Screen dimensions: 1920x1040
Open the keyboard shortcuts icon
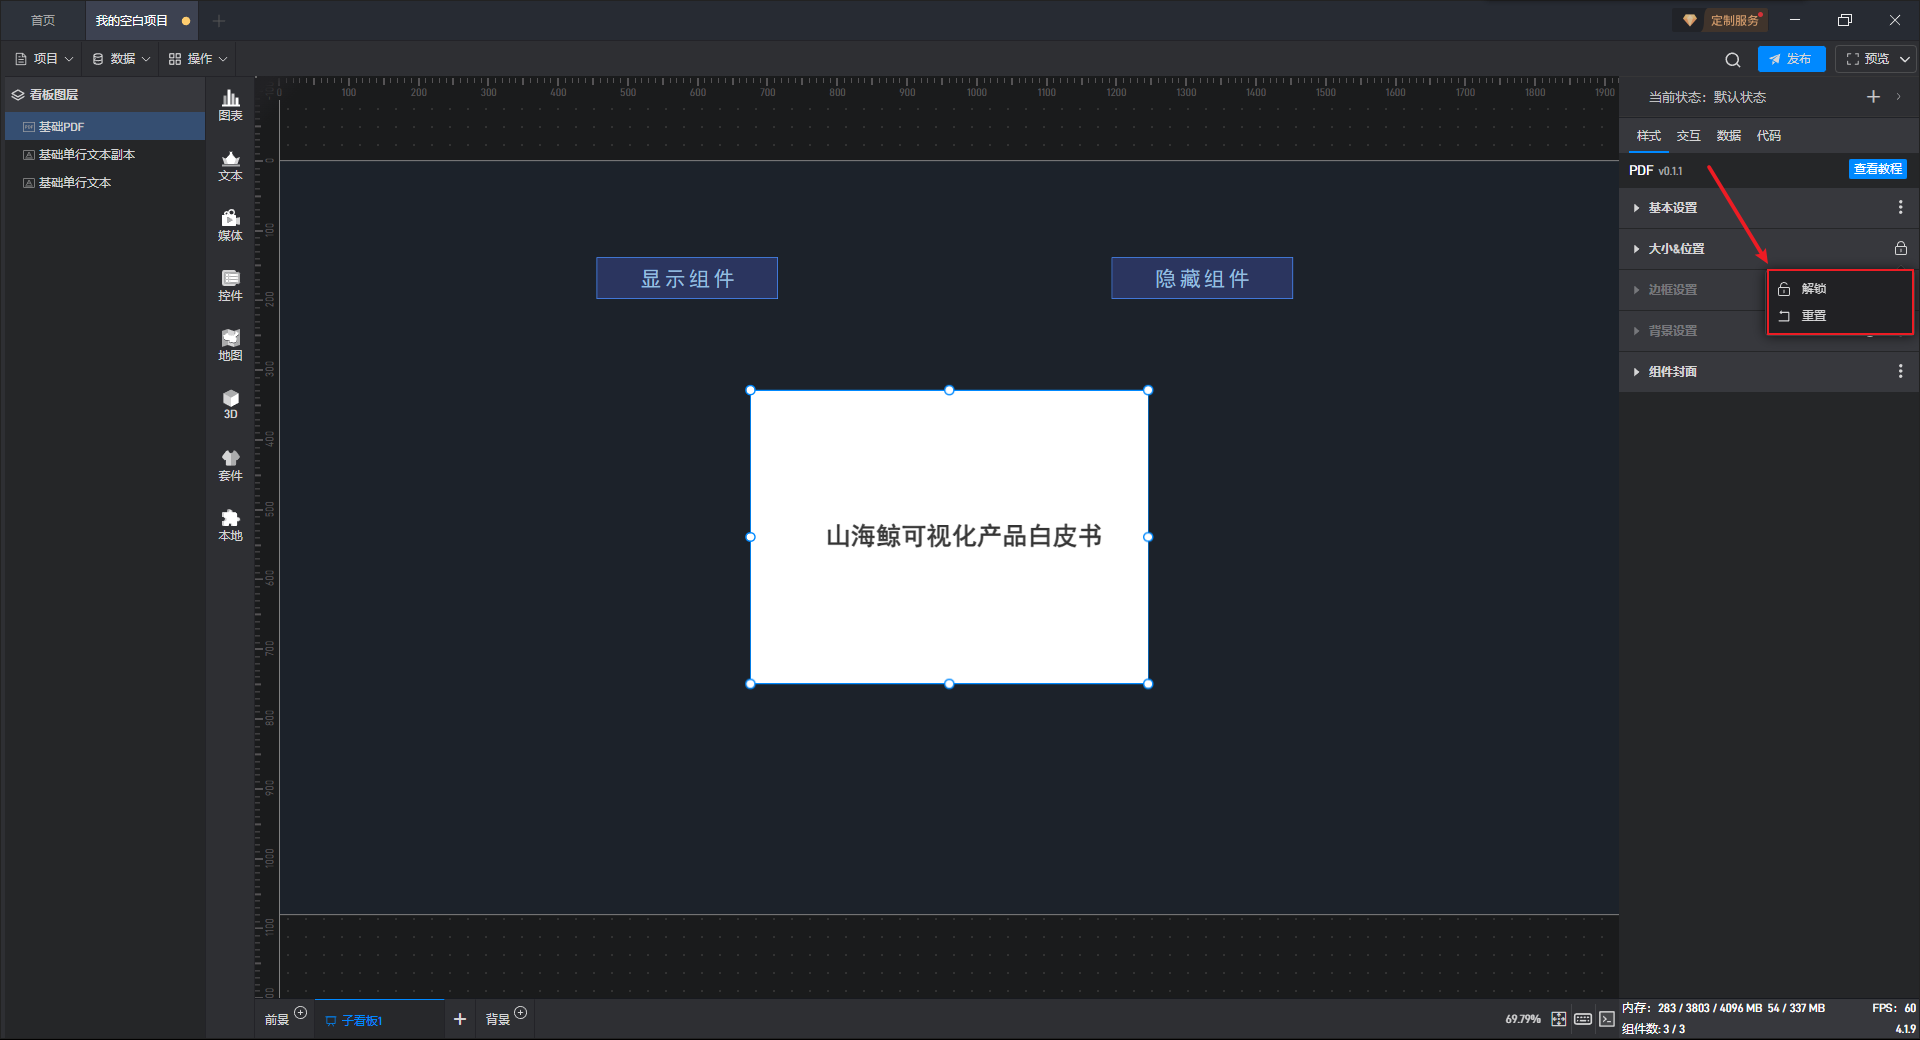tap(1583, 1019)
